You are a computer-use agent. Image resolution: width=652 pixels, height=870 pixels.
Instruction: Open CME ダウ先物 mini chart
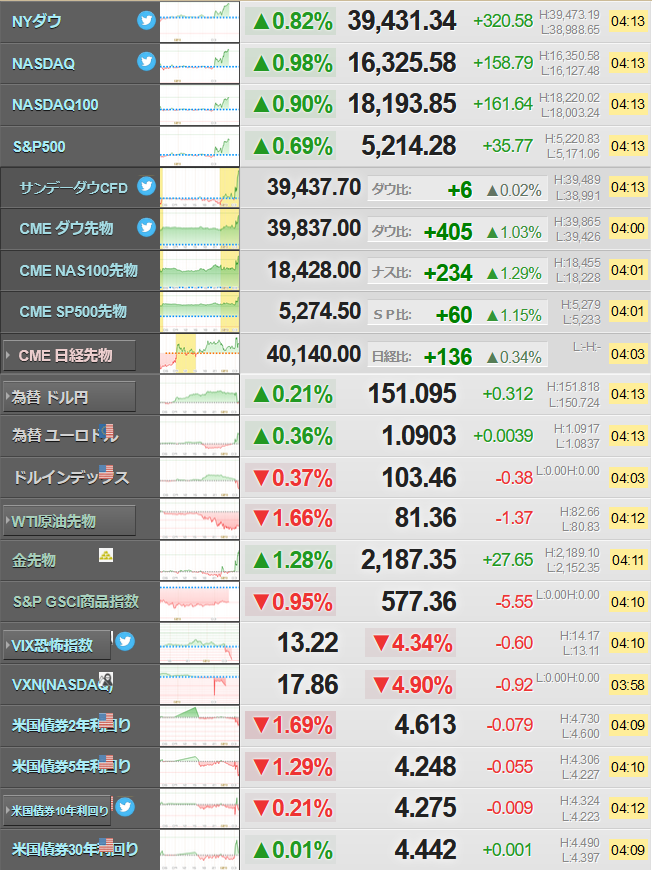(x=200, y=229)
